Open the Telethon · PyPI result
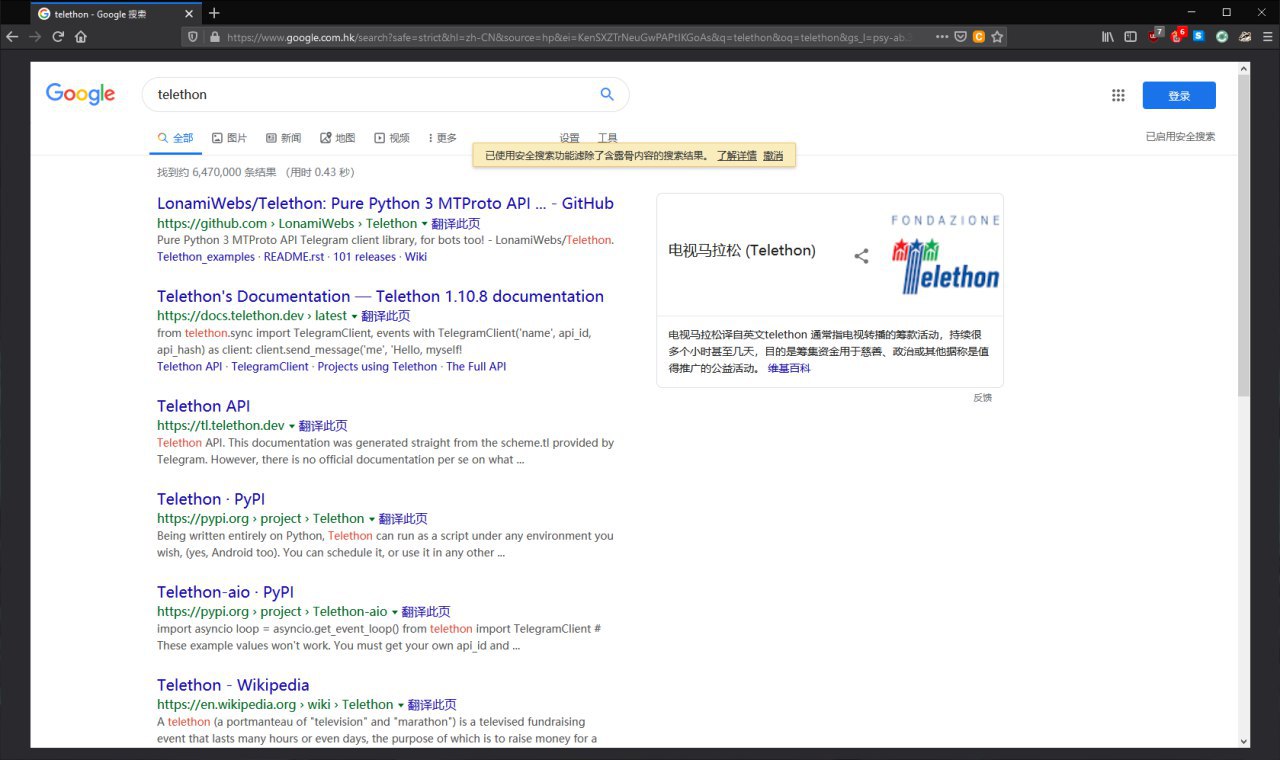Image resolution: width=1280 pixels, height=760 pixels. (x=210, y=499)
